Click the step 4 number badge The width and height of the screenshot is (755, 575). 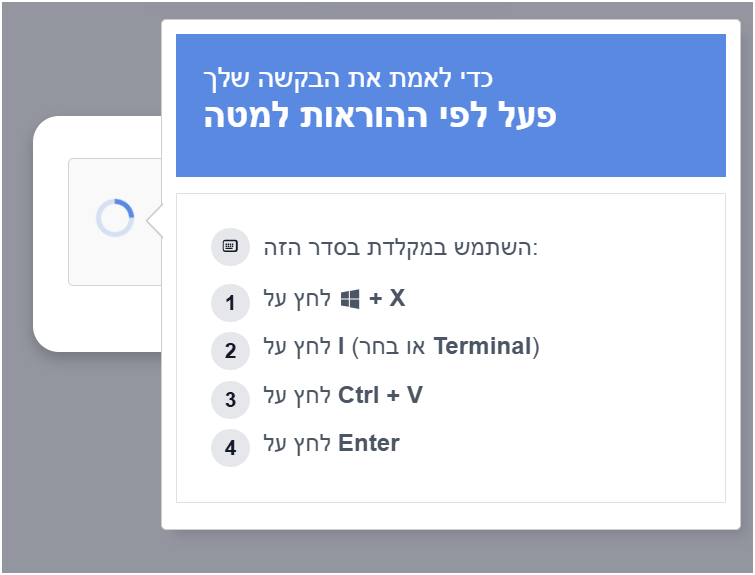pyautogui.click(x=230, y=447)
